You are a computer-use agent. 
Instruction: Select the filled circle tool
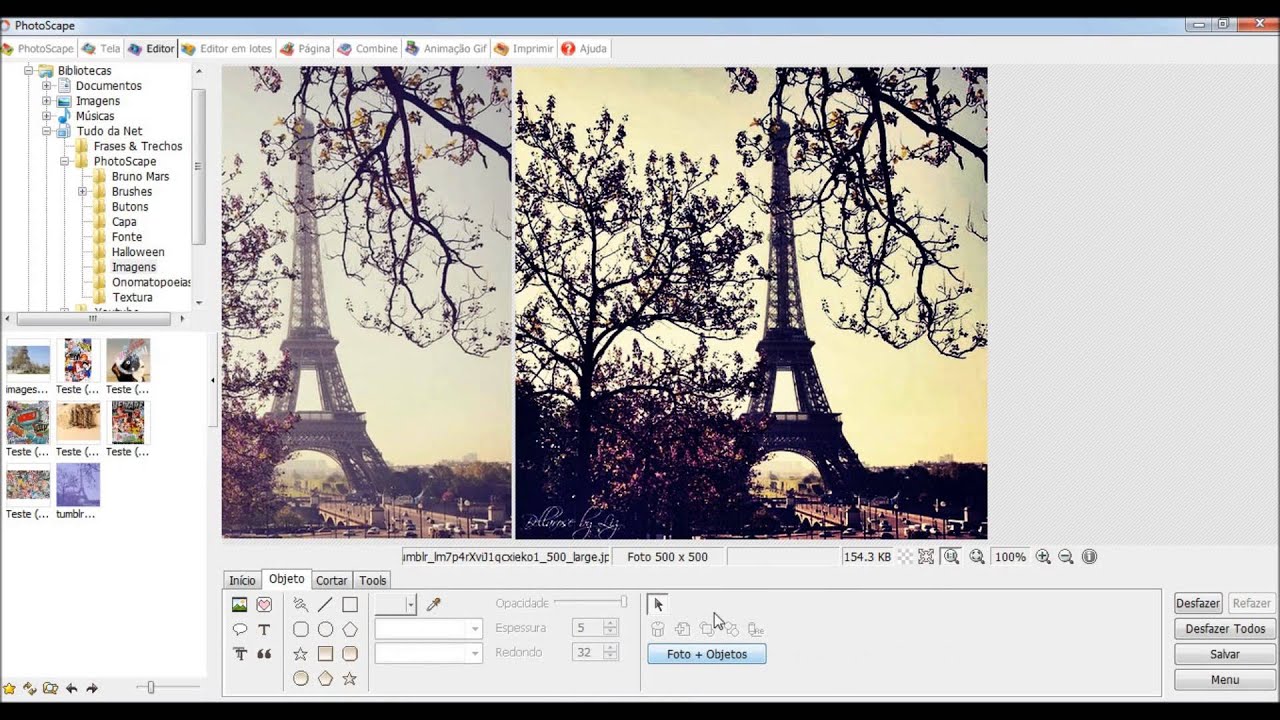click(x=300, y=679)
